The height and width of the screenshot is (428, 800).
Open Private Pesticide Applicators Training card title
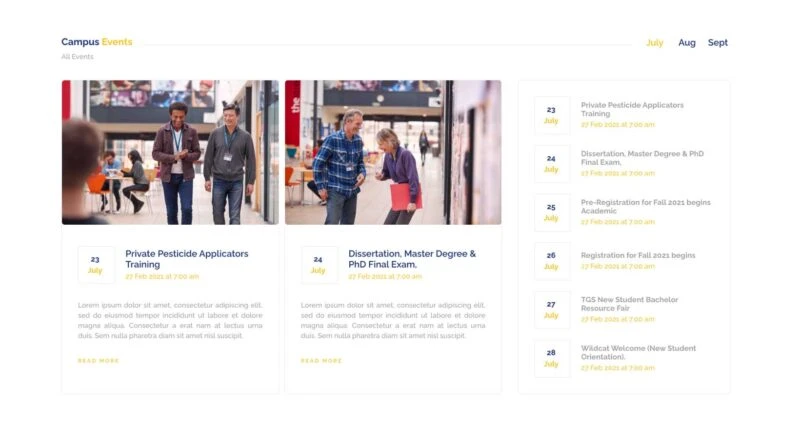(x=187, y=259)
